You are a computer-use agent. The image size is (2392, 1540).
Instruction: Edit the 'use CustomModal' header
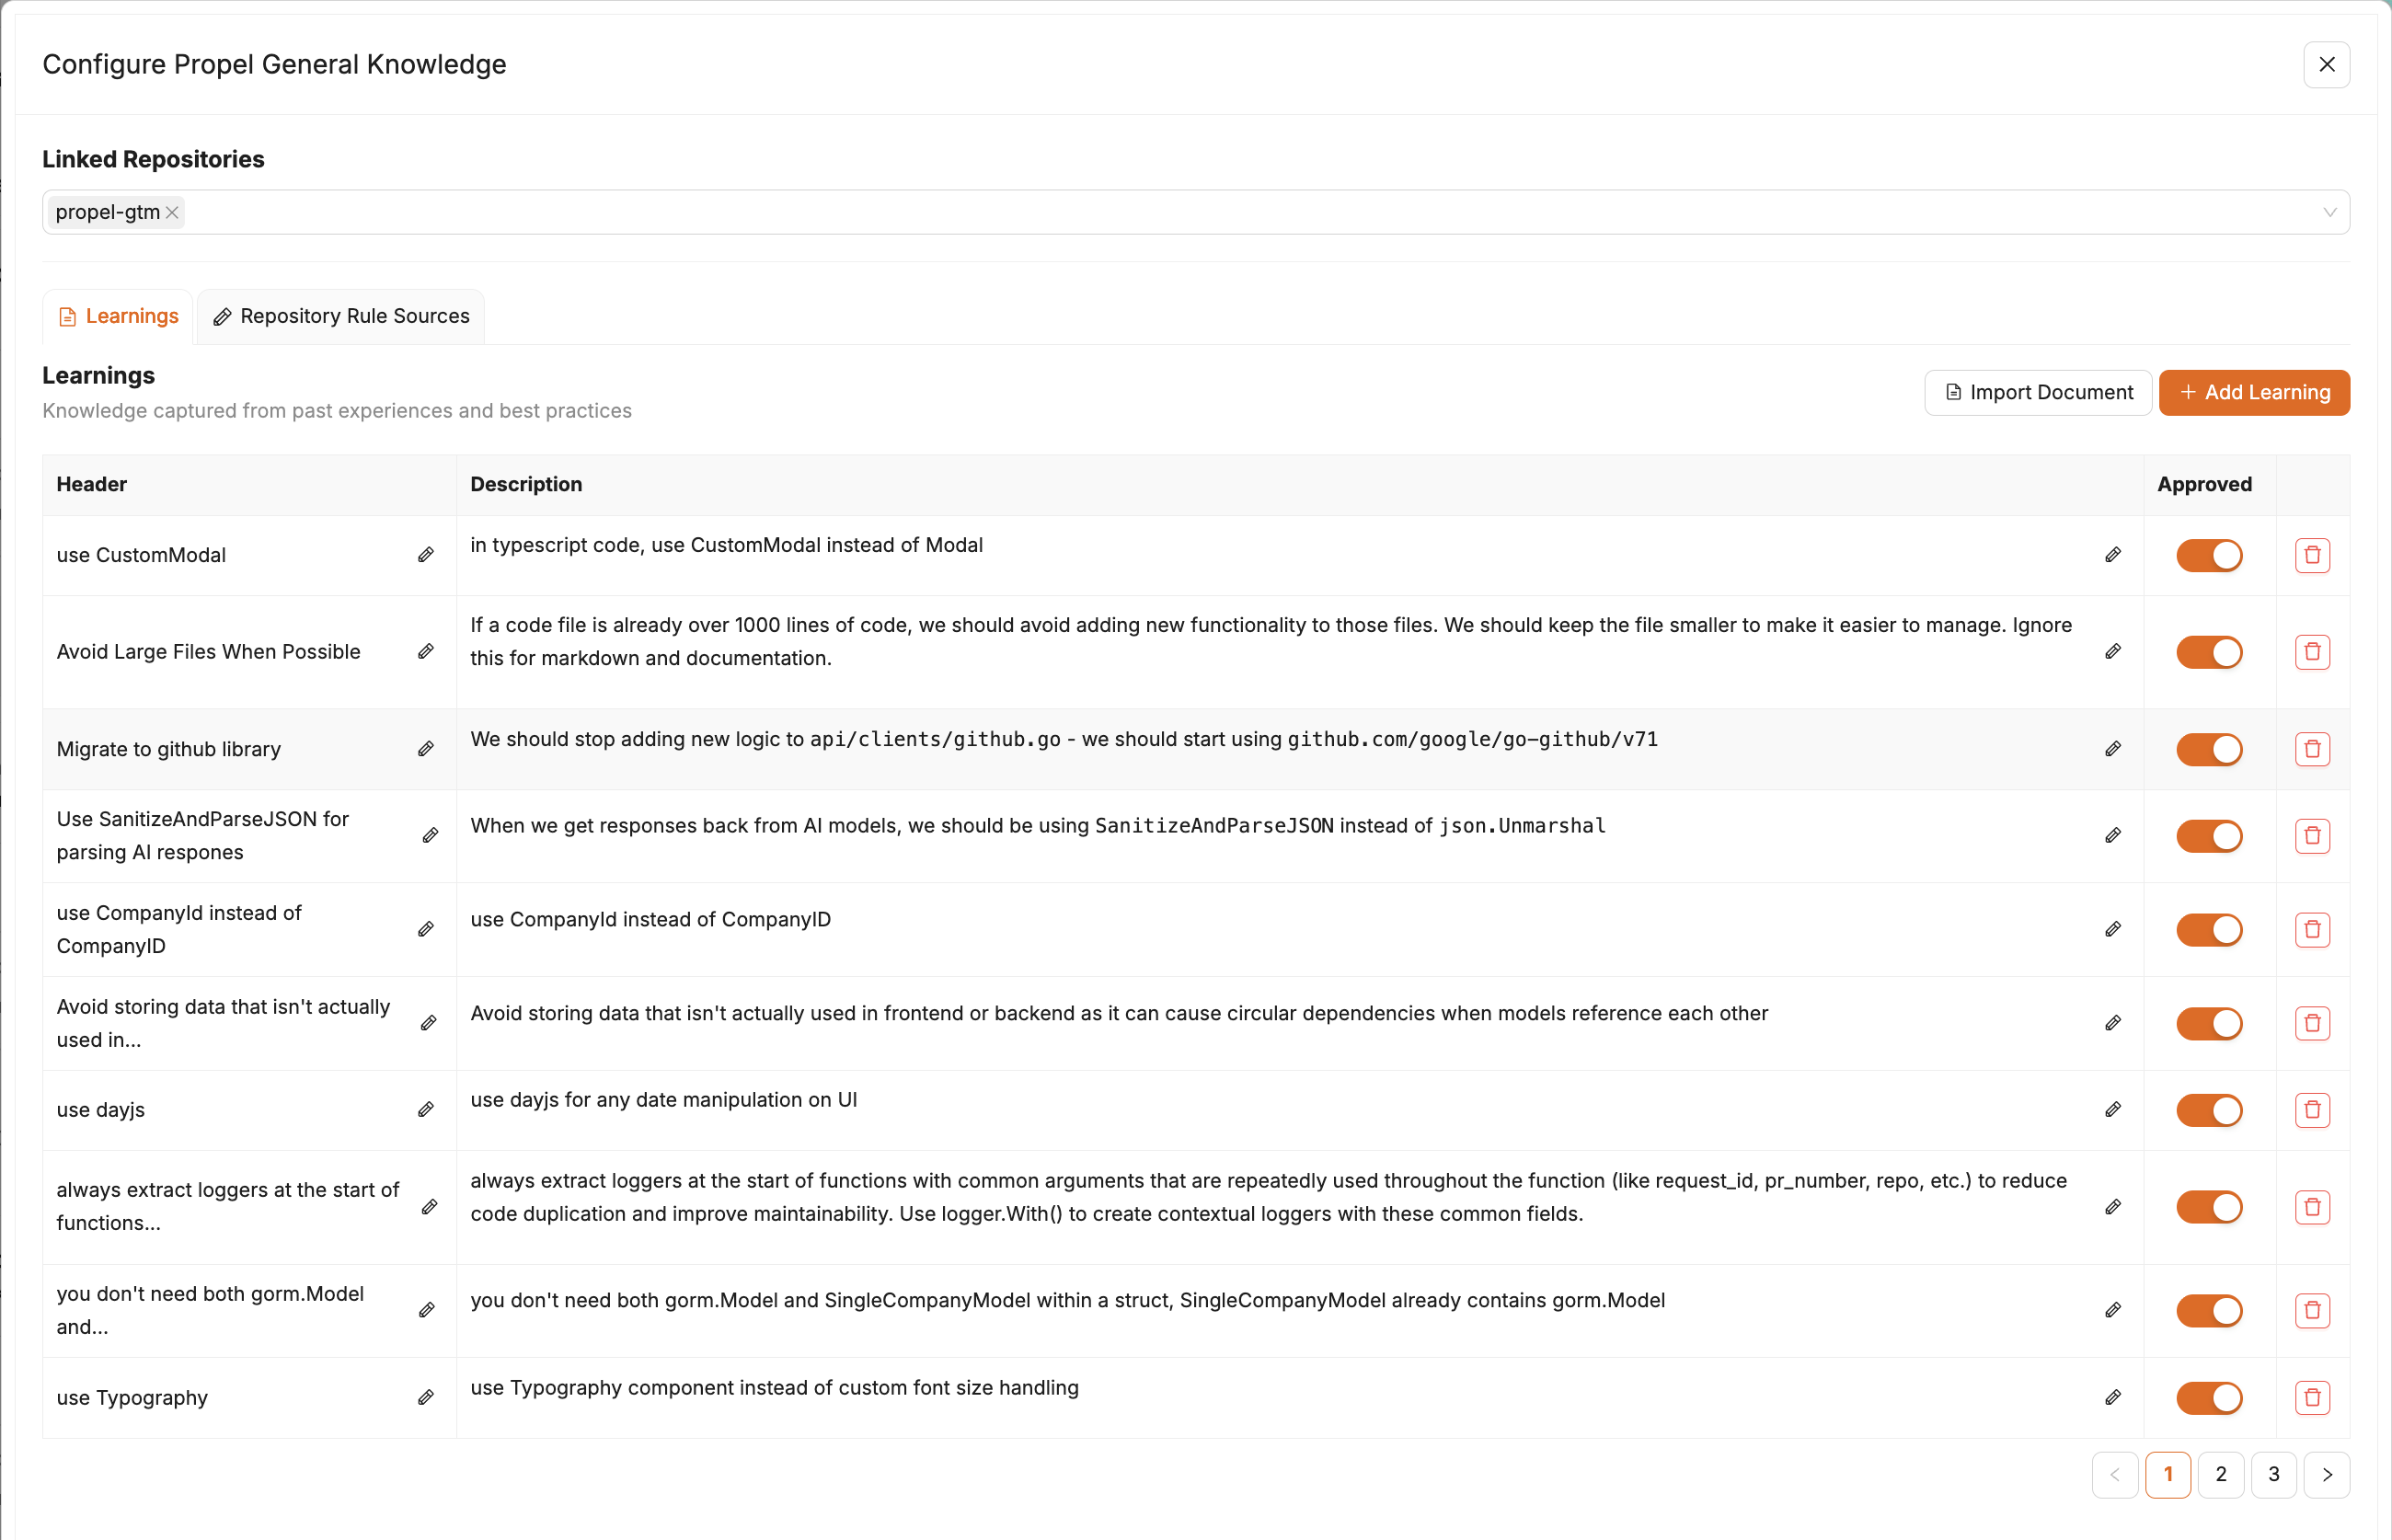pos(427,555)
